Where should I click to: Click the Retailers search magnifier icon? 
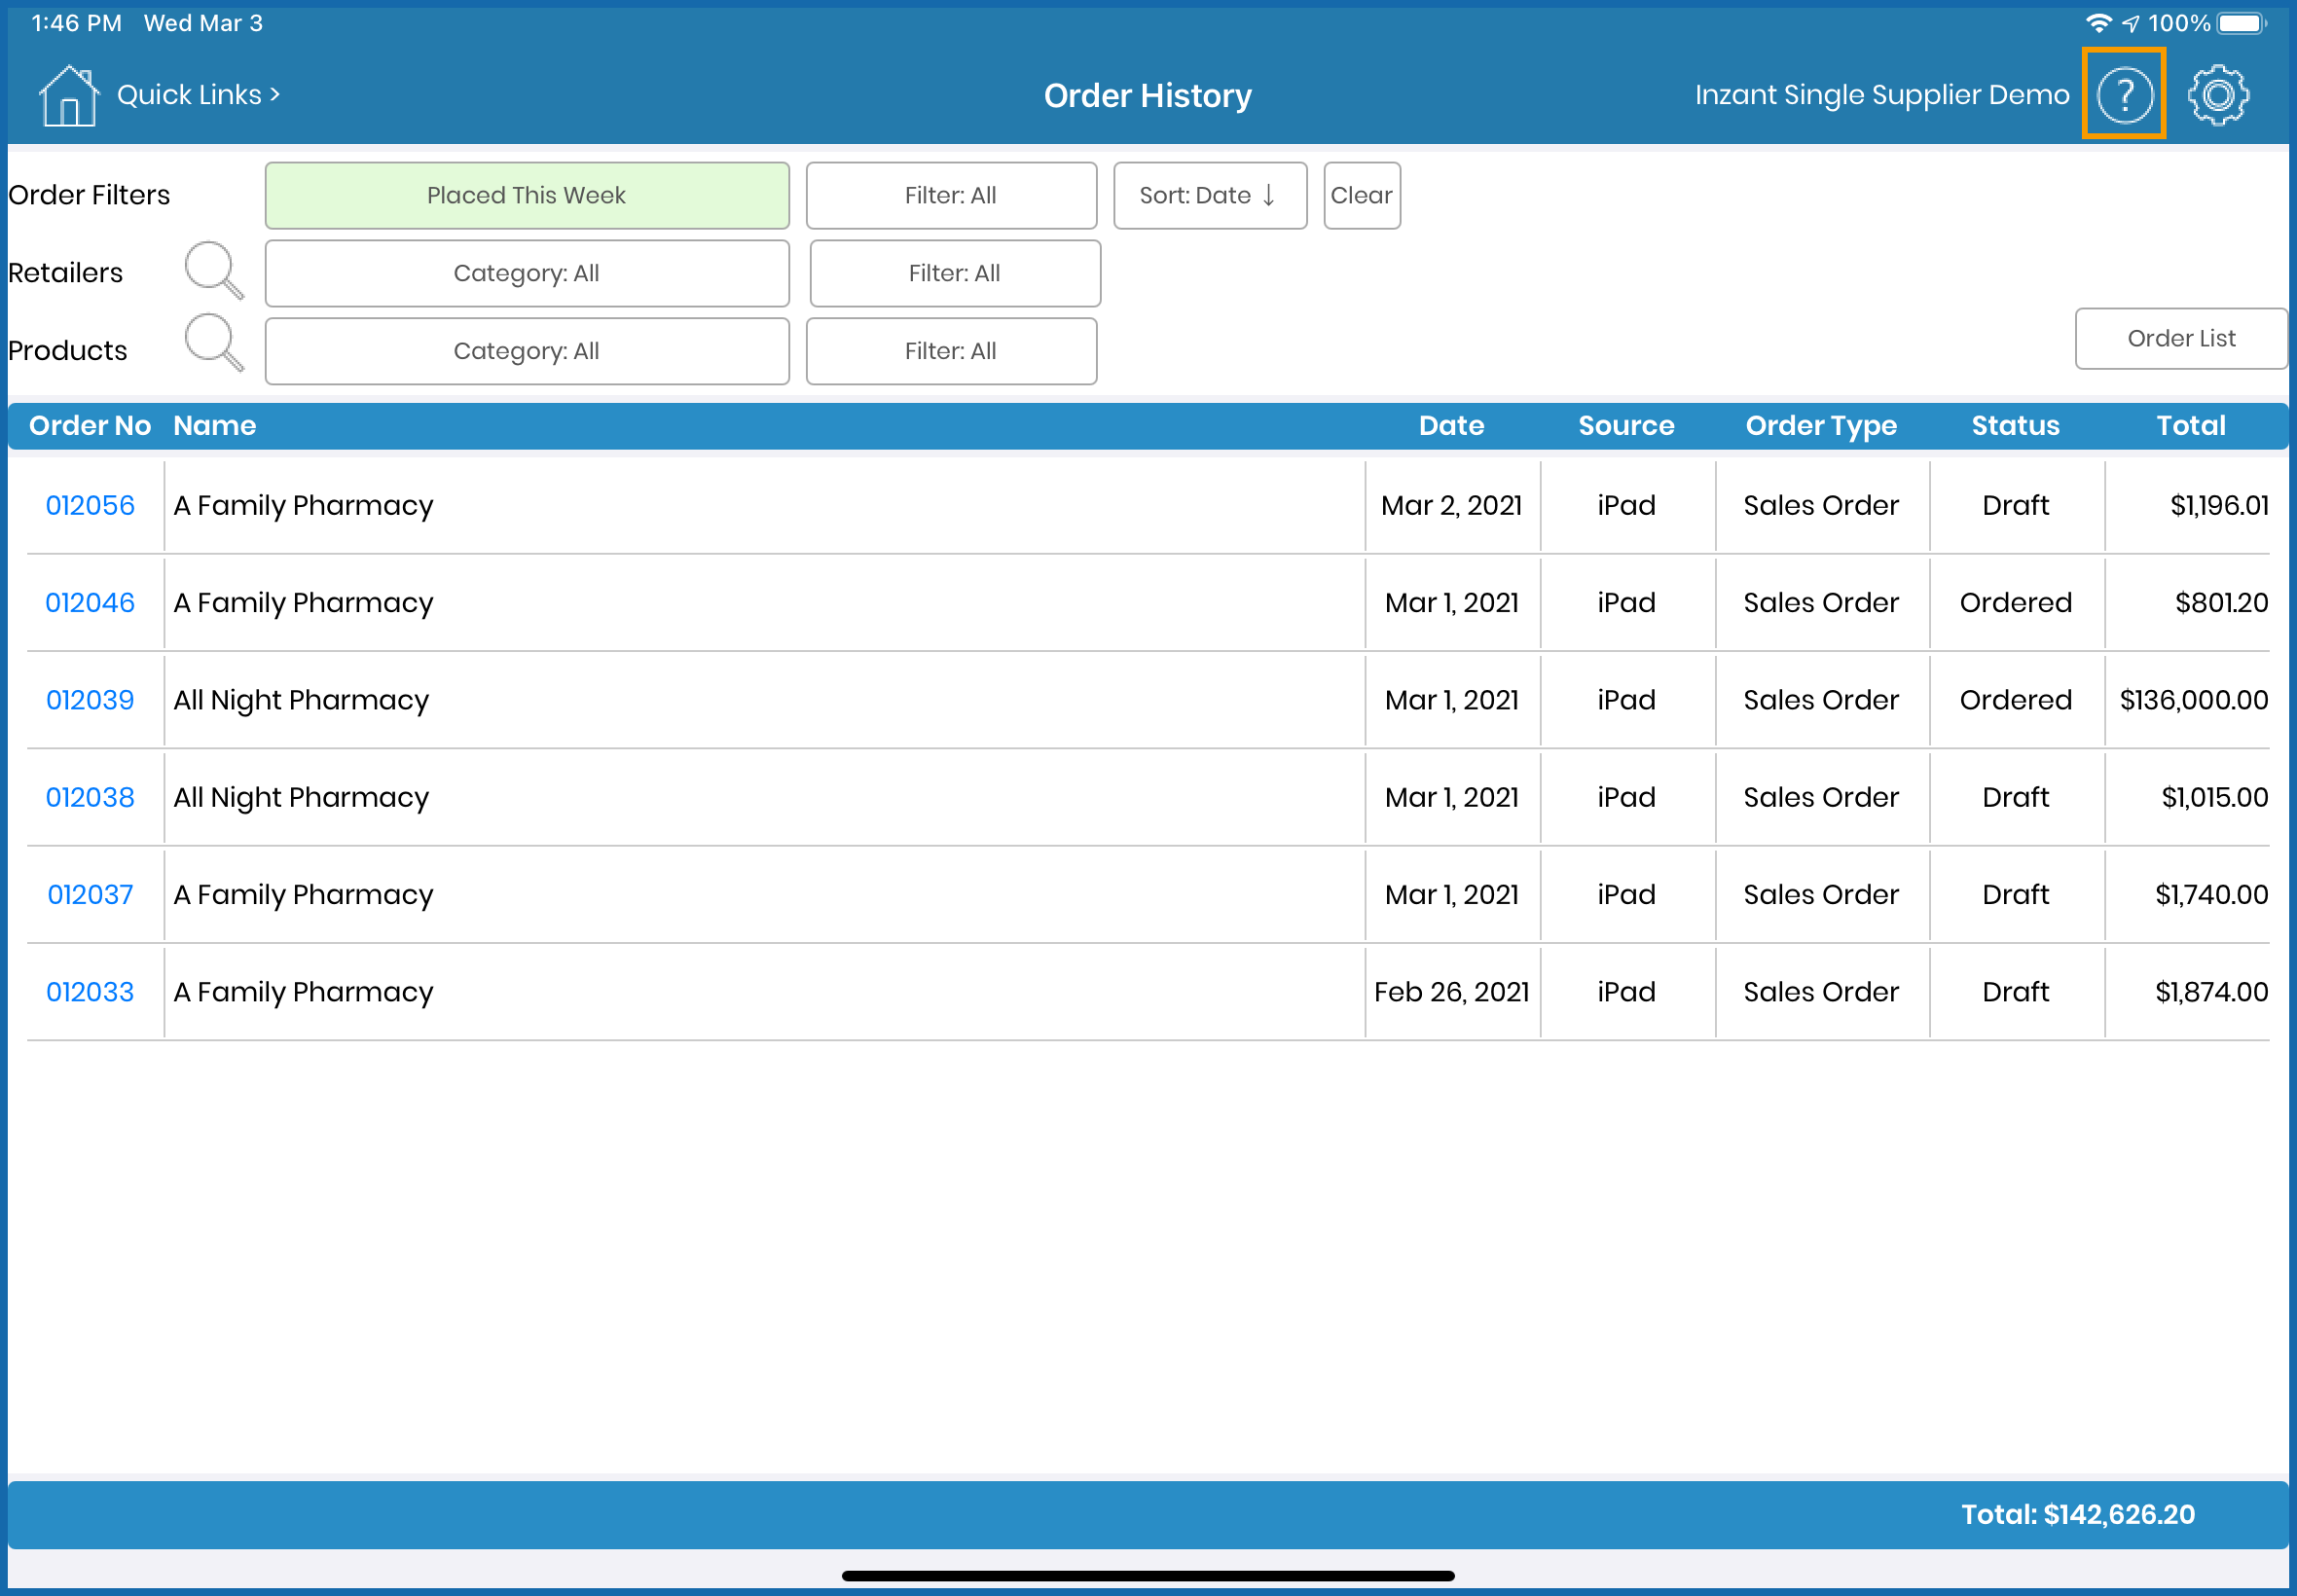(x=214, y=270)
